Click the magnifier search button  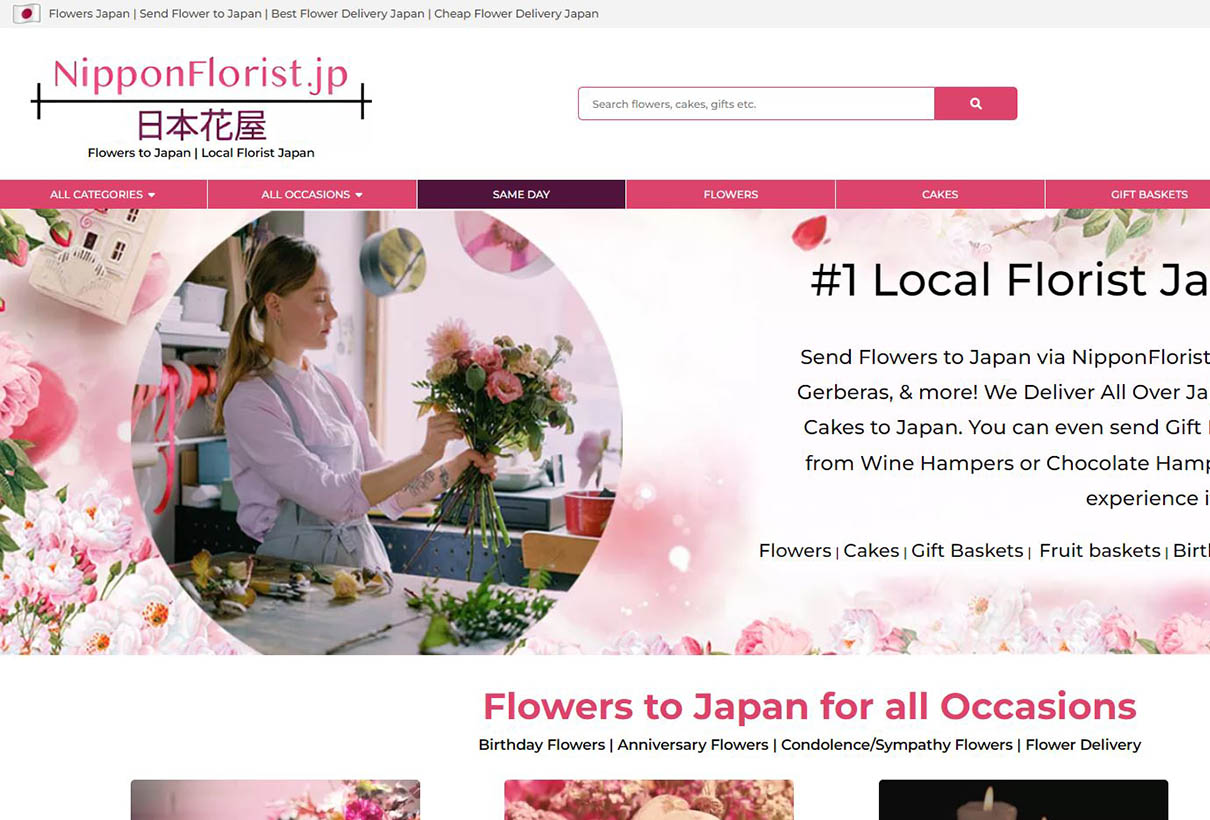975,104
